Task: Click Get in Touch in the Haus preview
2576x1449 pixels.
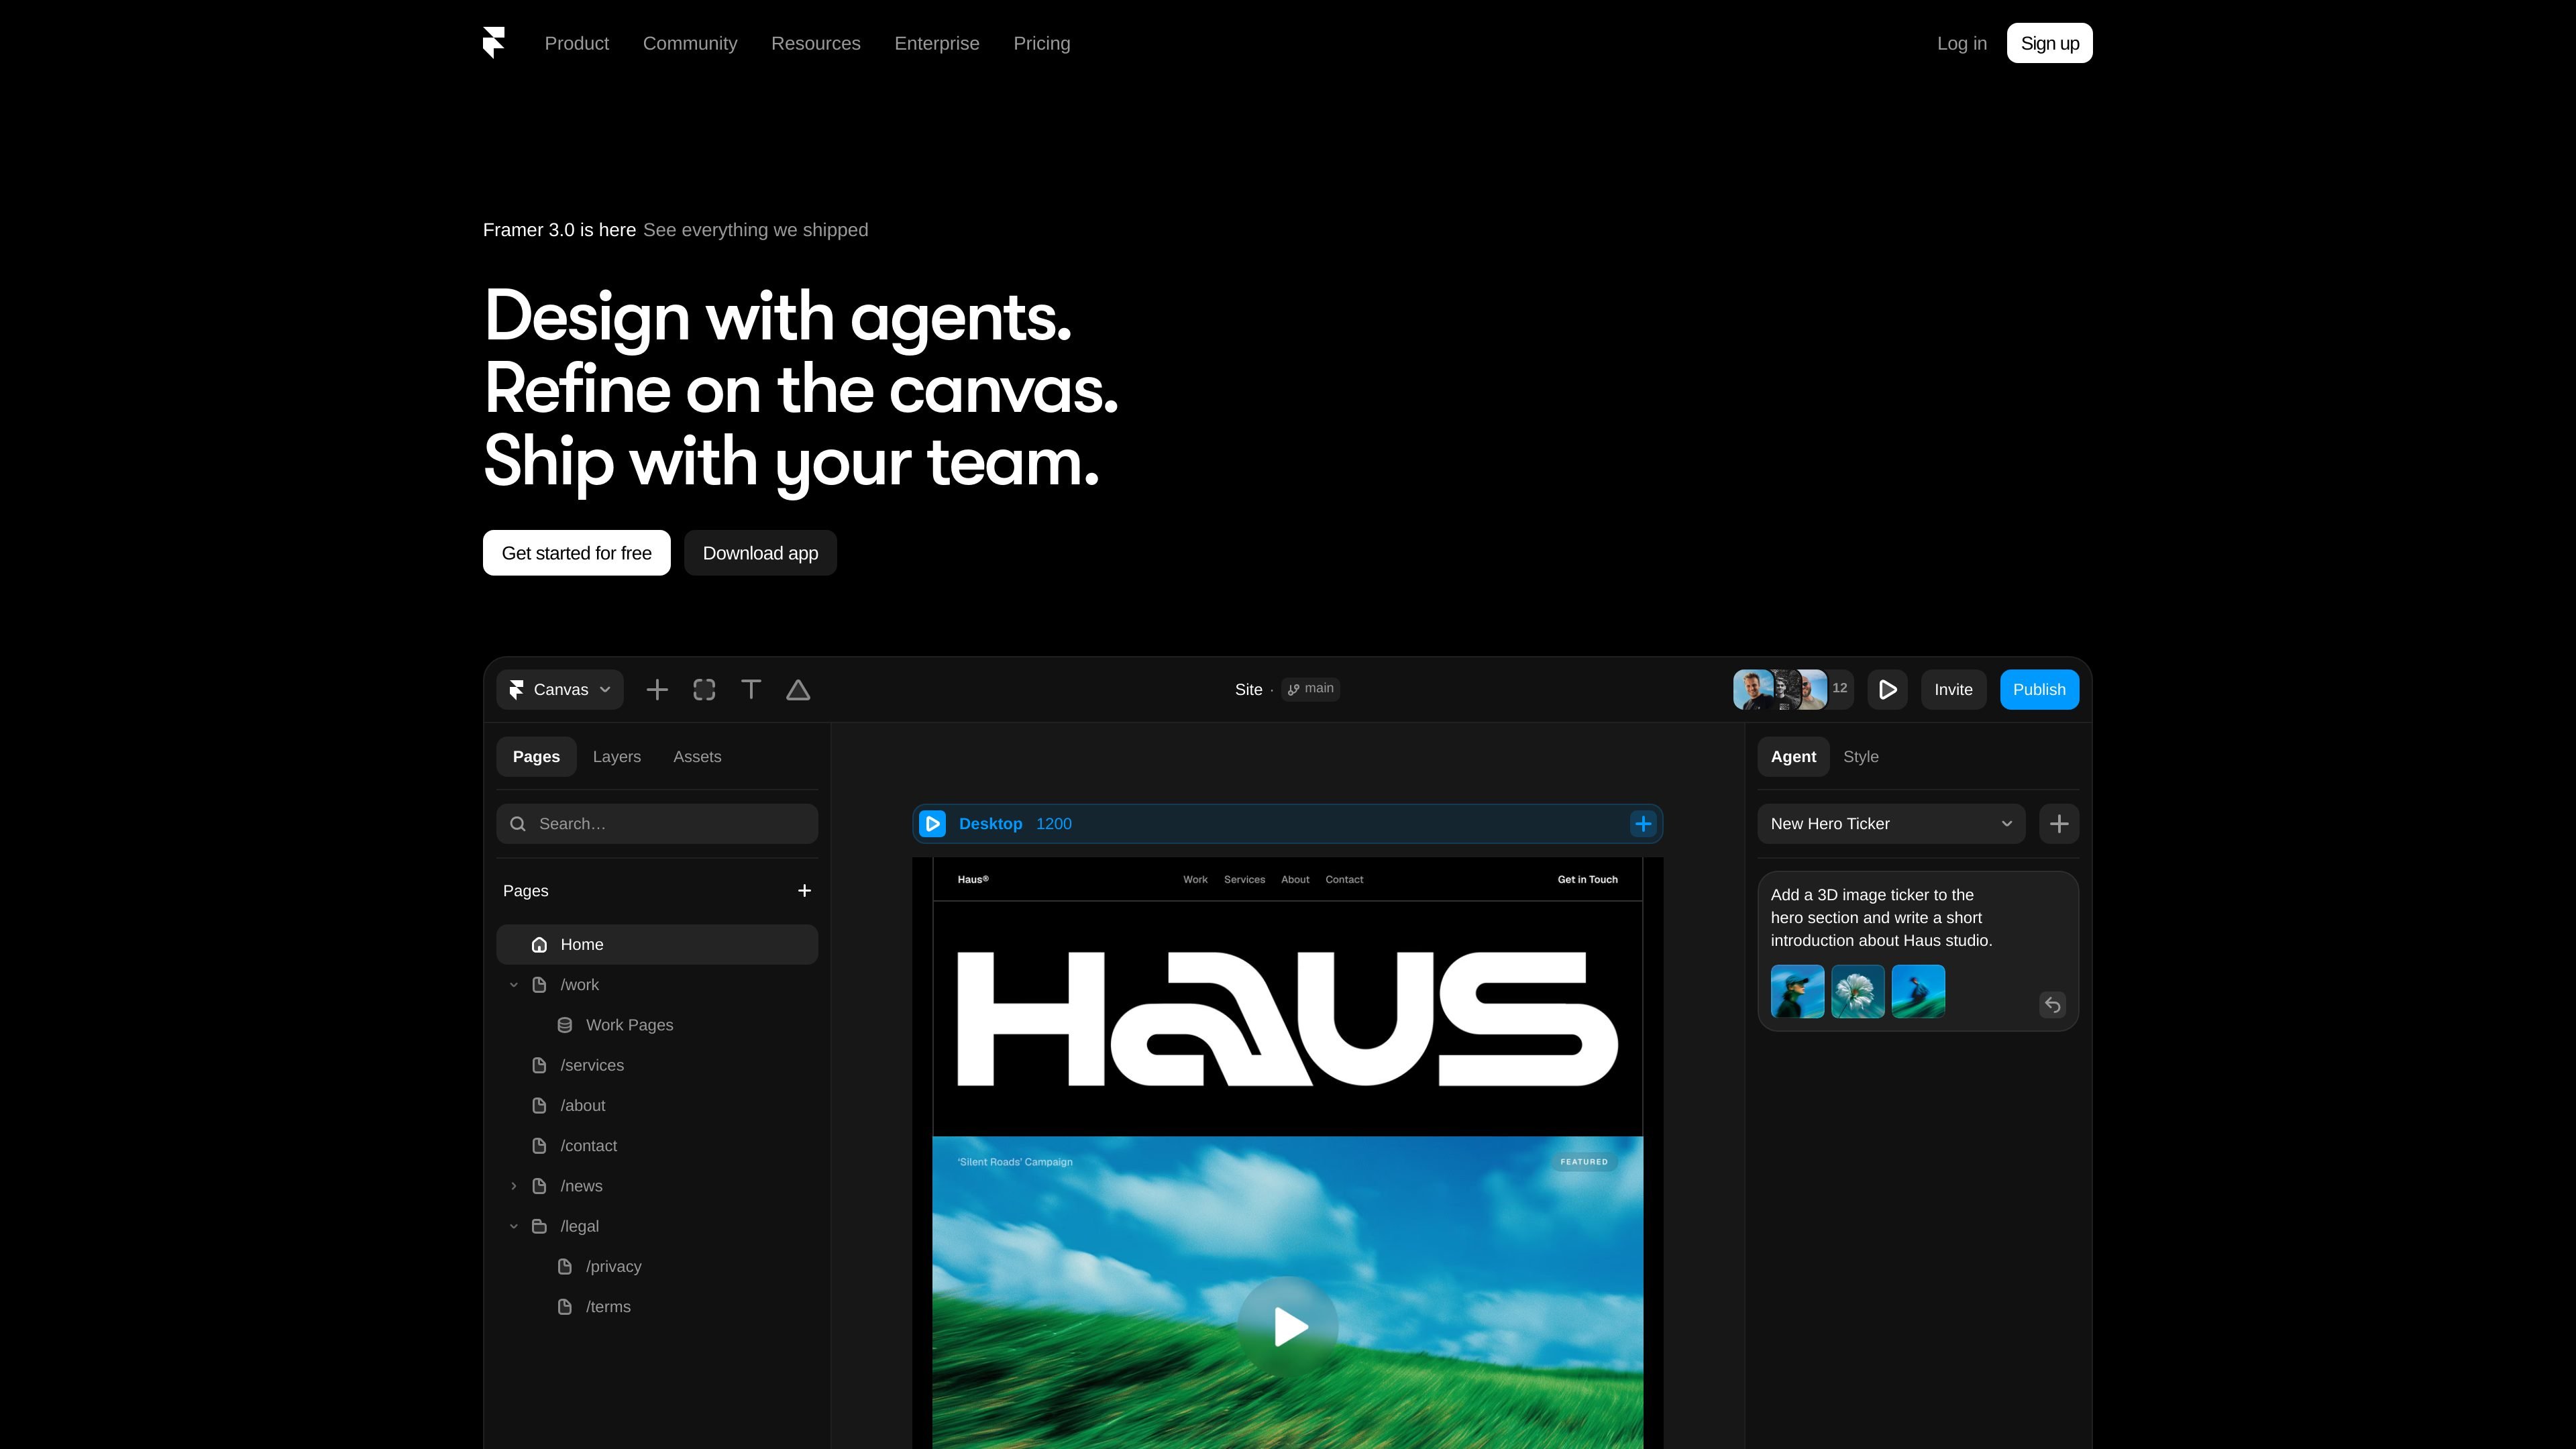Action: 1587,880
